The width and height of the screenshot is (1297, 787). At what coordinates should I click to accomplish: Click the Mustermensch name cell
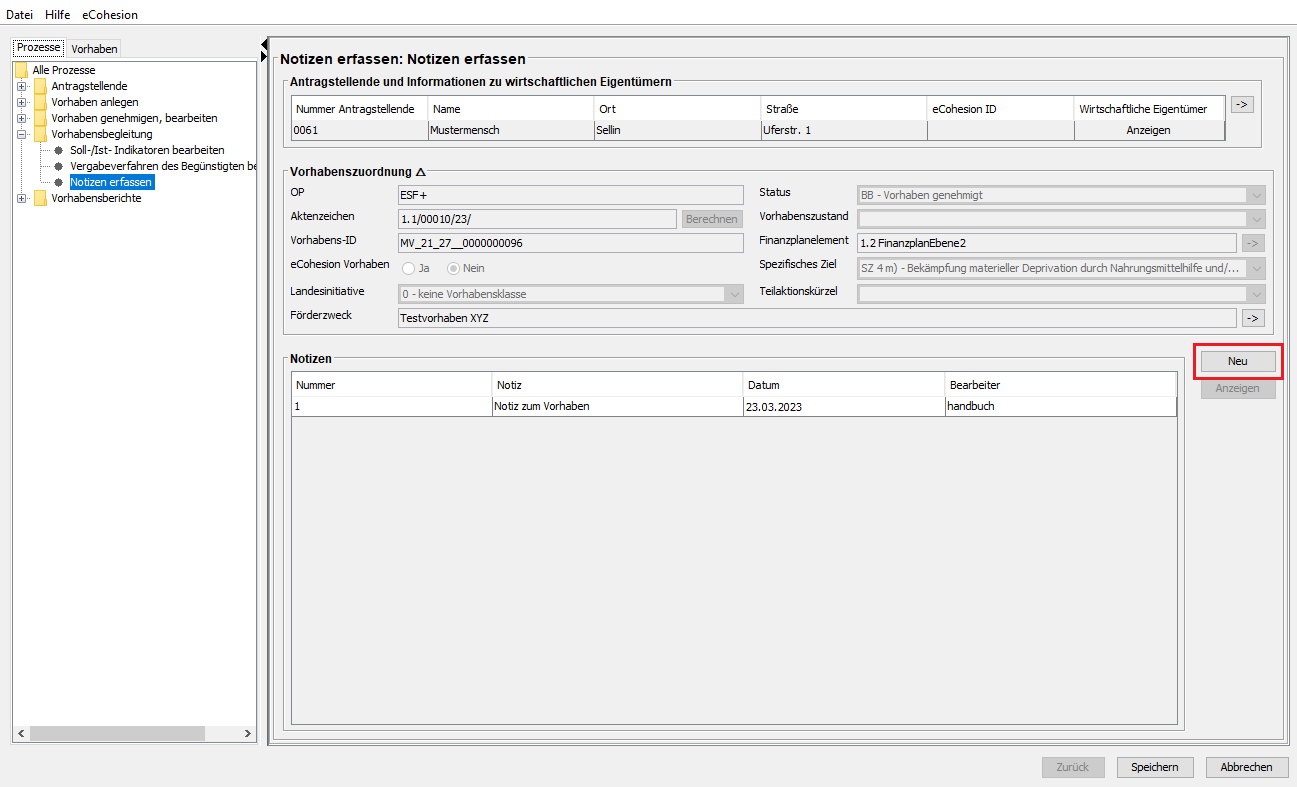tap(511, 130)
